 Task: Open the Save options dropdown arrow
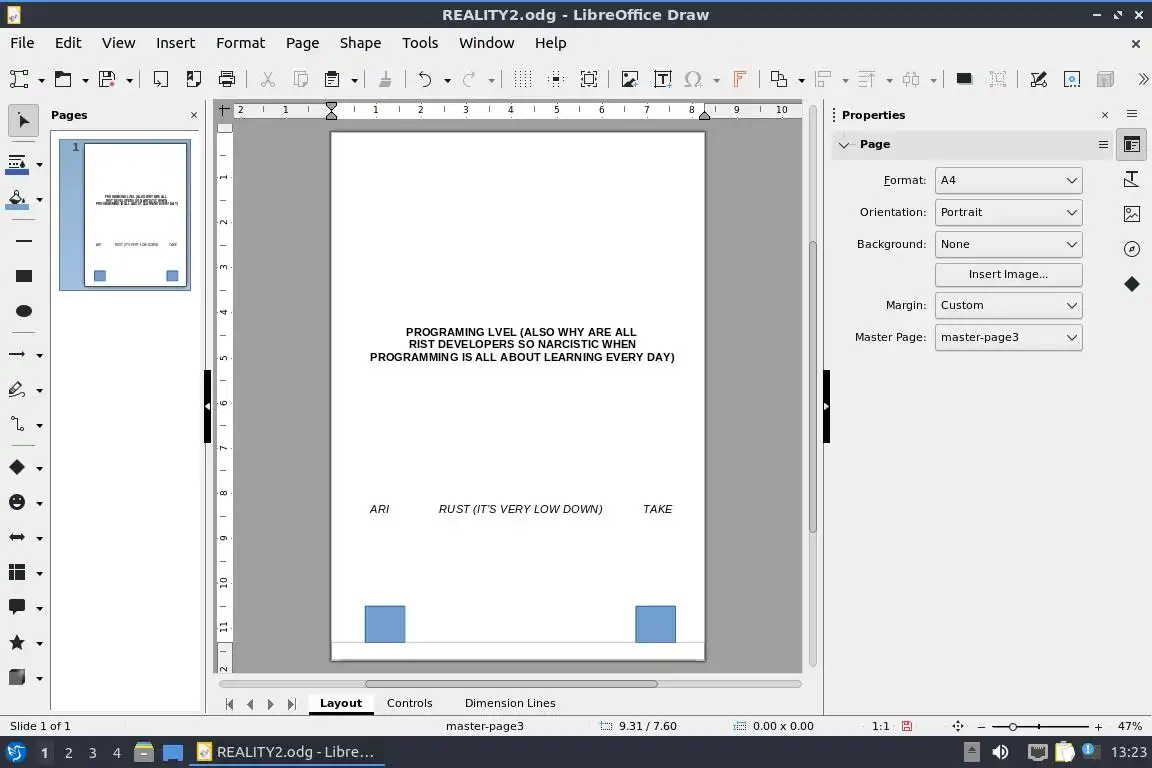coord(129,80)
